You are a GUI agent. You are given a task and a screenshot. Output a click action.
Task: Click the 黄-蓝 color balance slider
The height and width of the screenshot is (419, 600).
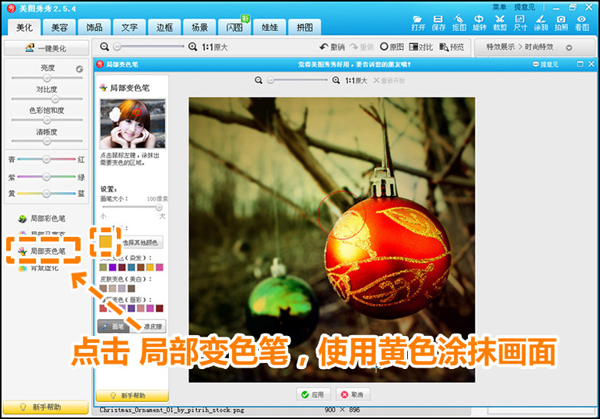46,194
